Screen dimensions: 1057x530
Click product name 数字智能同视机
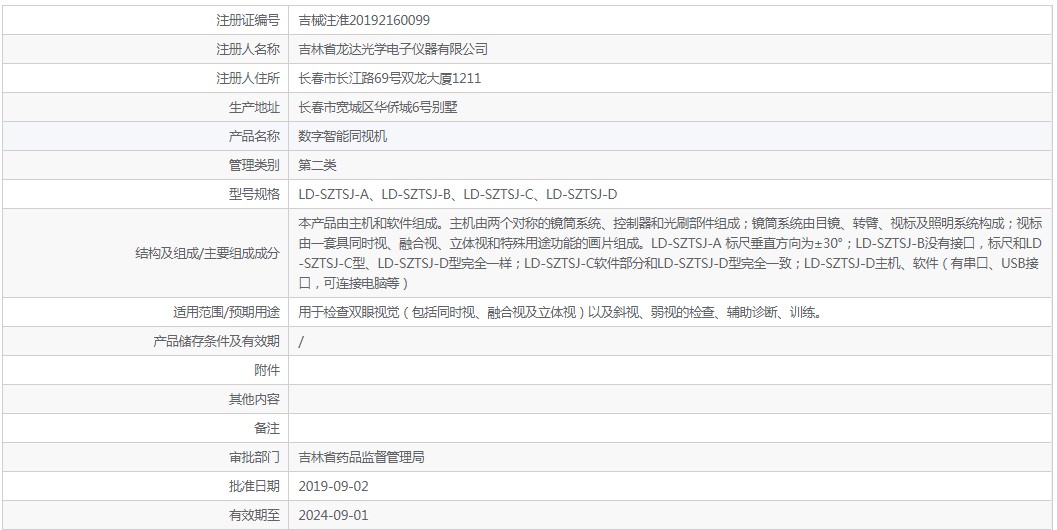click(x=342, y=136)
